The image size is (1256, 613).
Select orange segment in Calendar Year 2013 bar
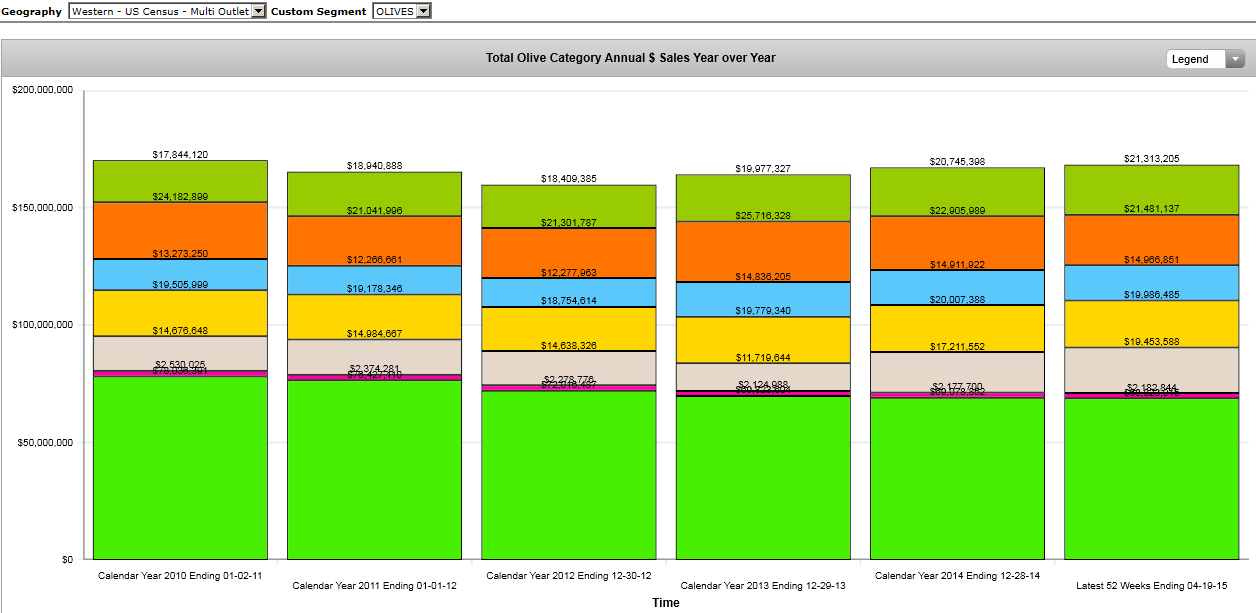coord(763,250)
